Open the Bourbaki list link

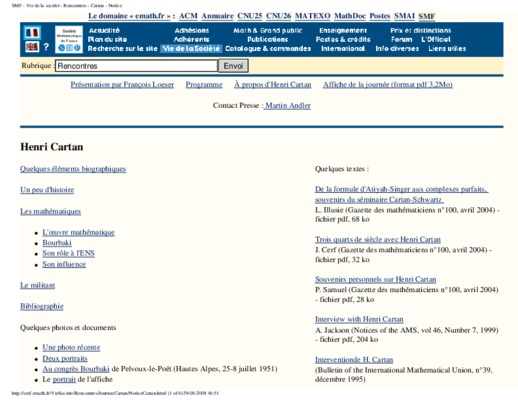[57, 243]
